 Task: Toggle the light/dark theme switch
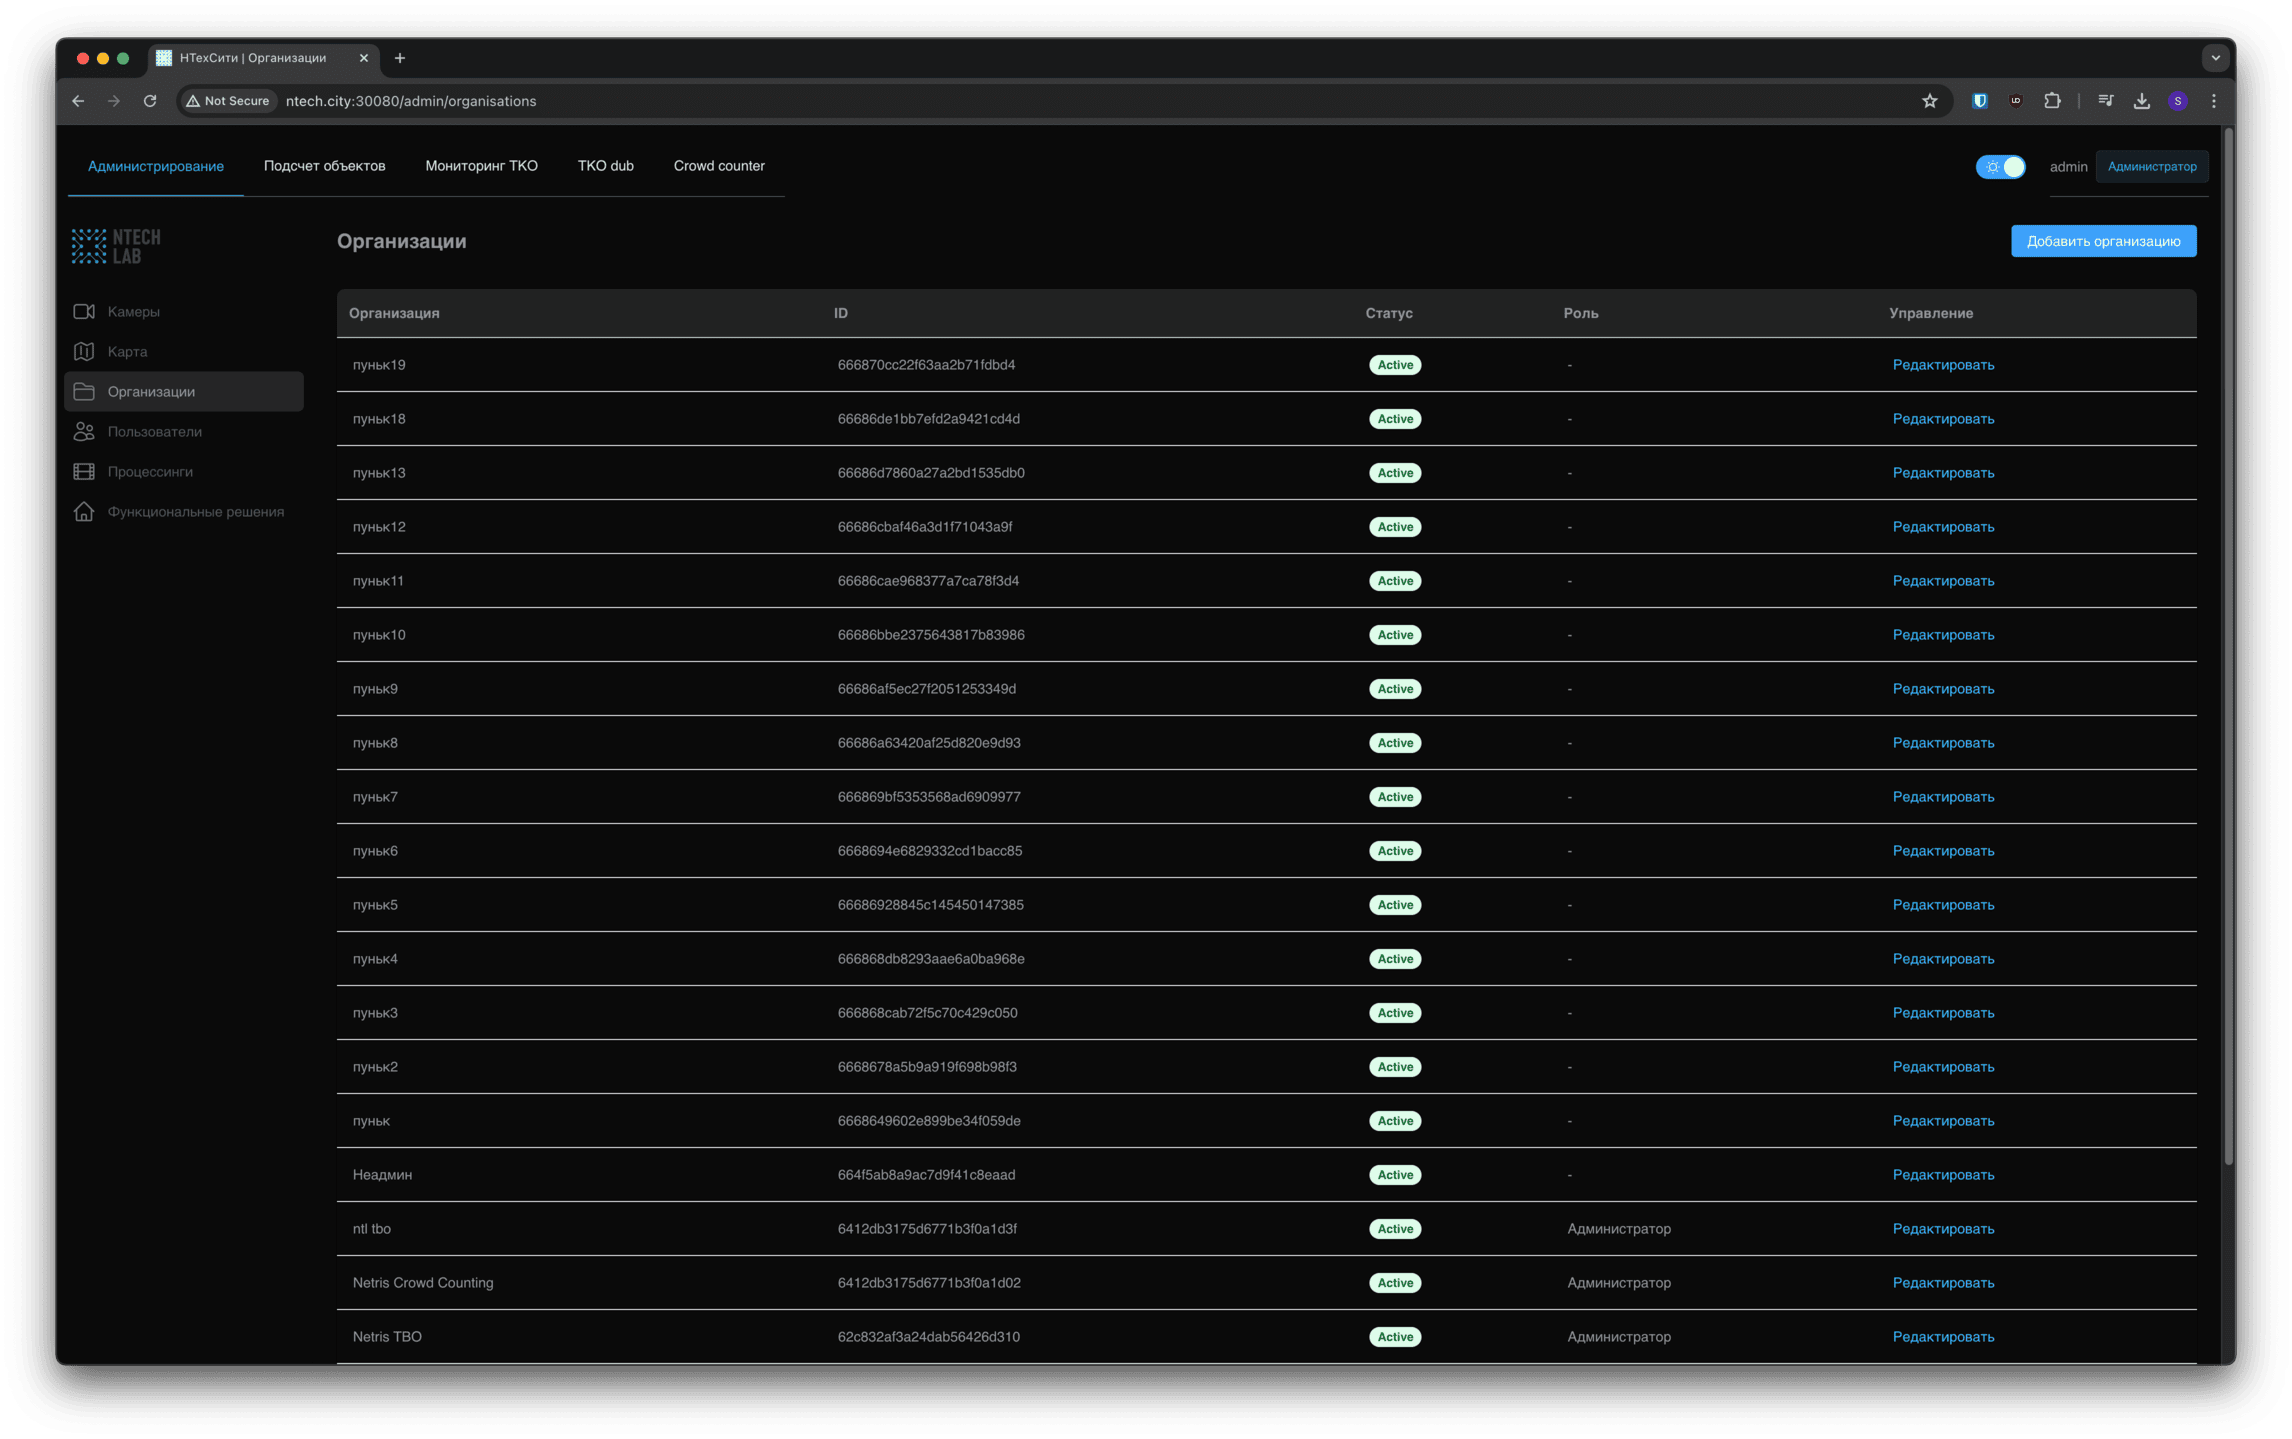[2000, 167]
